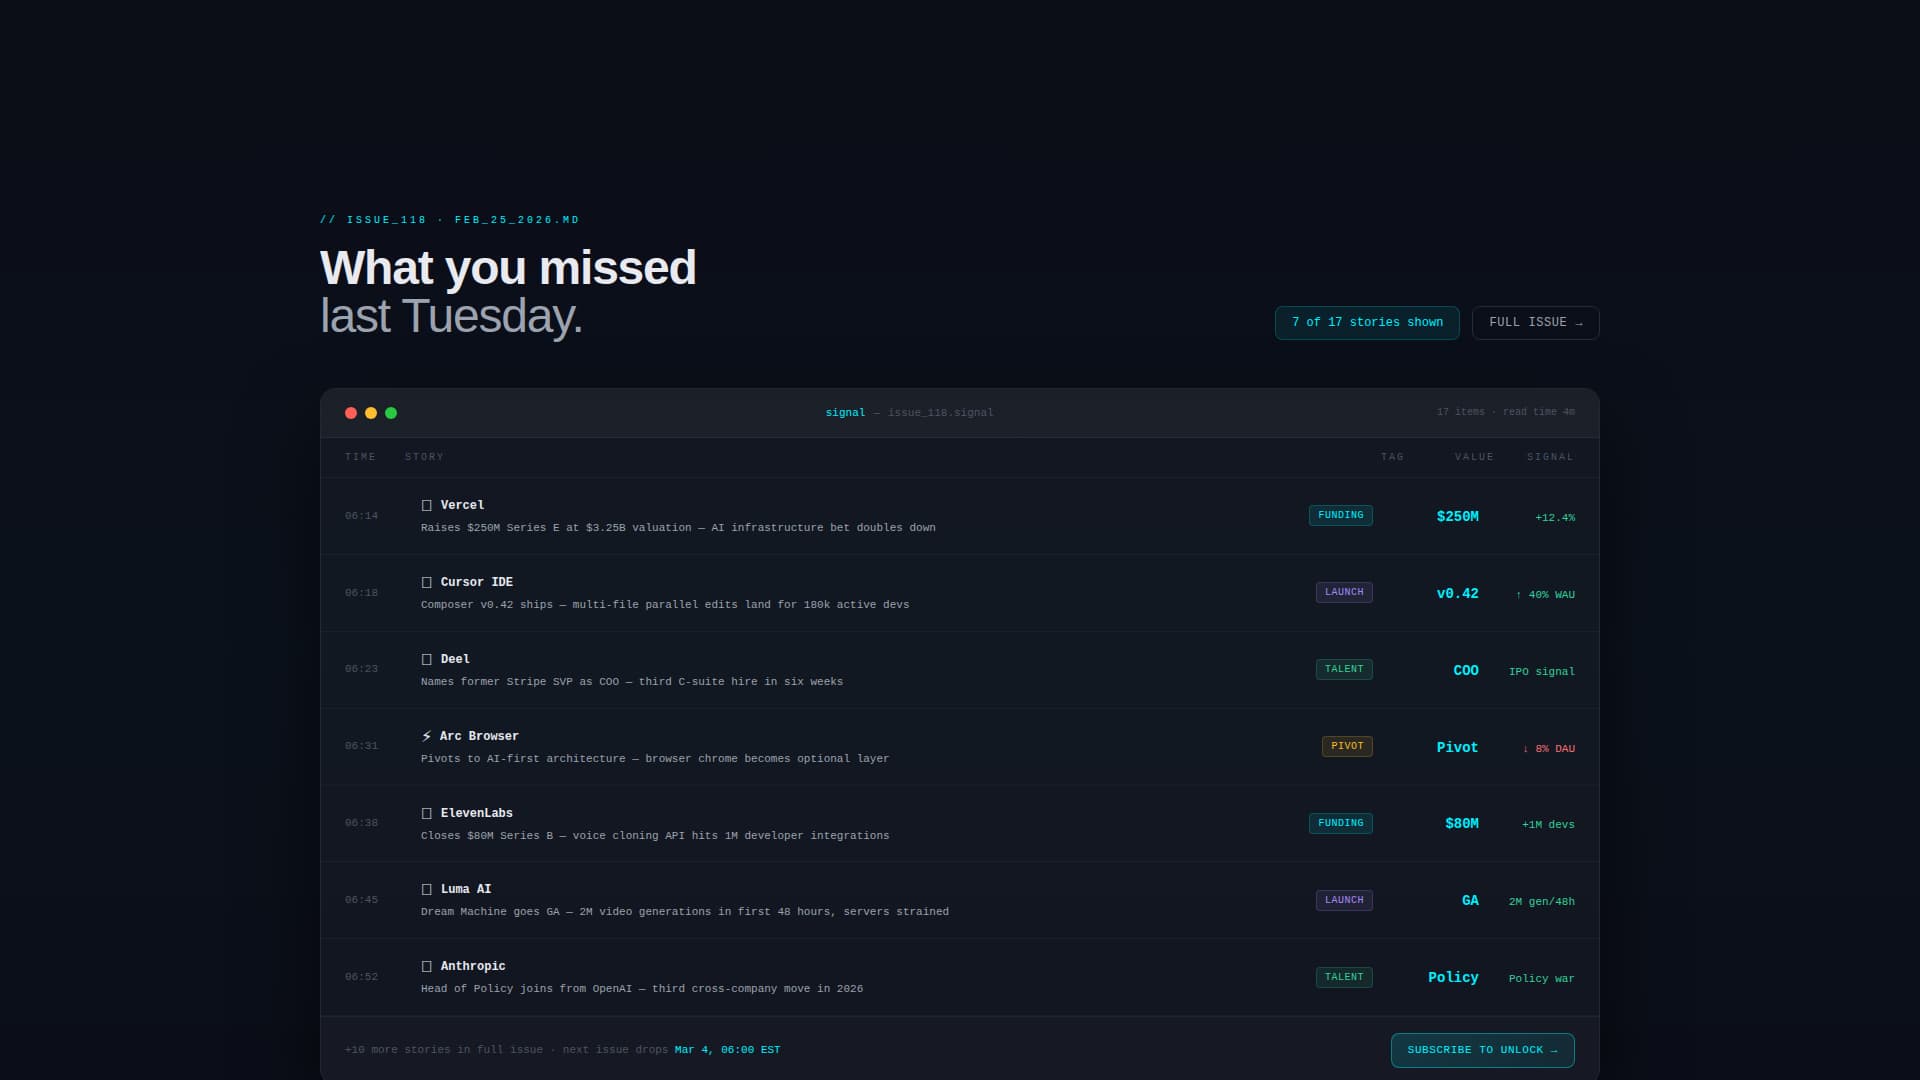Image resolution: width=1920 pixels, height=1080 pixels.
Task: Click the icon beside ElevenLabs
Action: [427, 814]
